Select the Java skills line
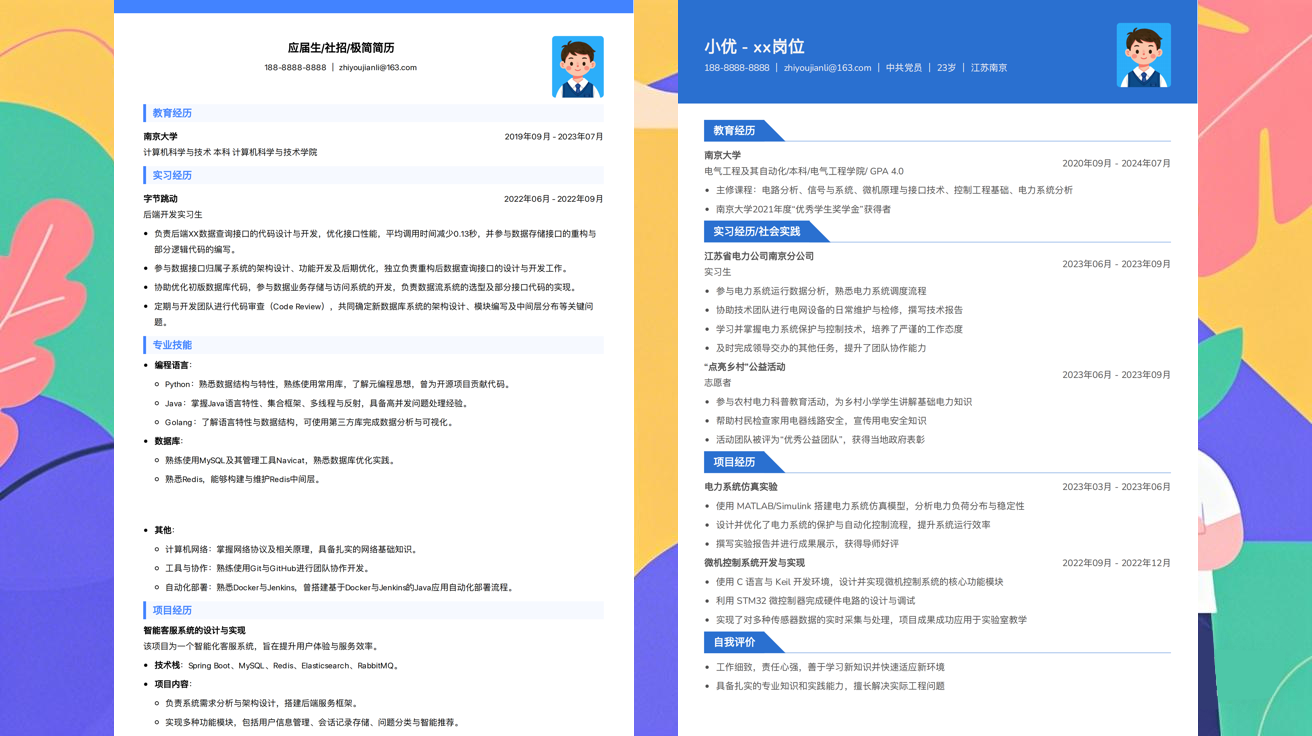 (317, 403)
